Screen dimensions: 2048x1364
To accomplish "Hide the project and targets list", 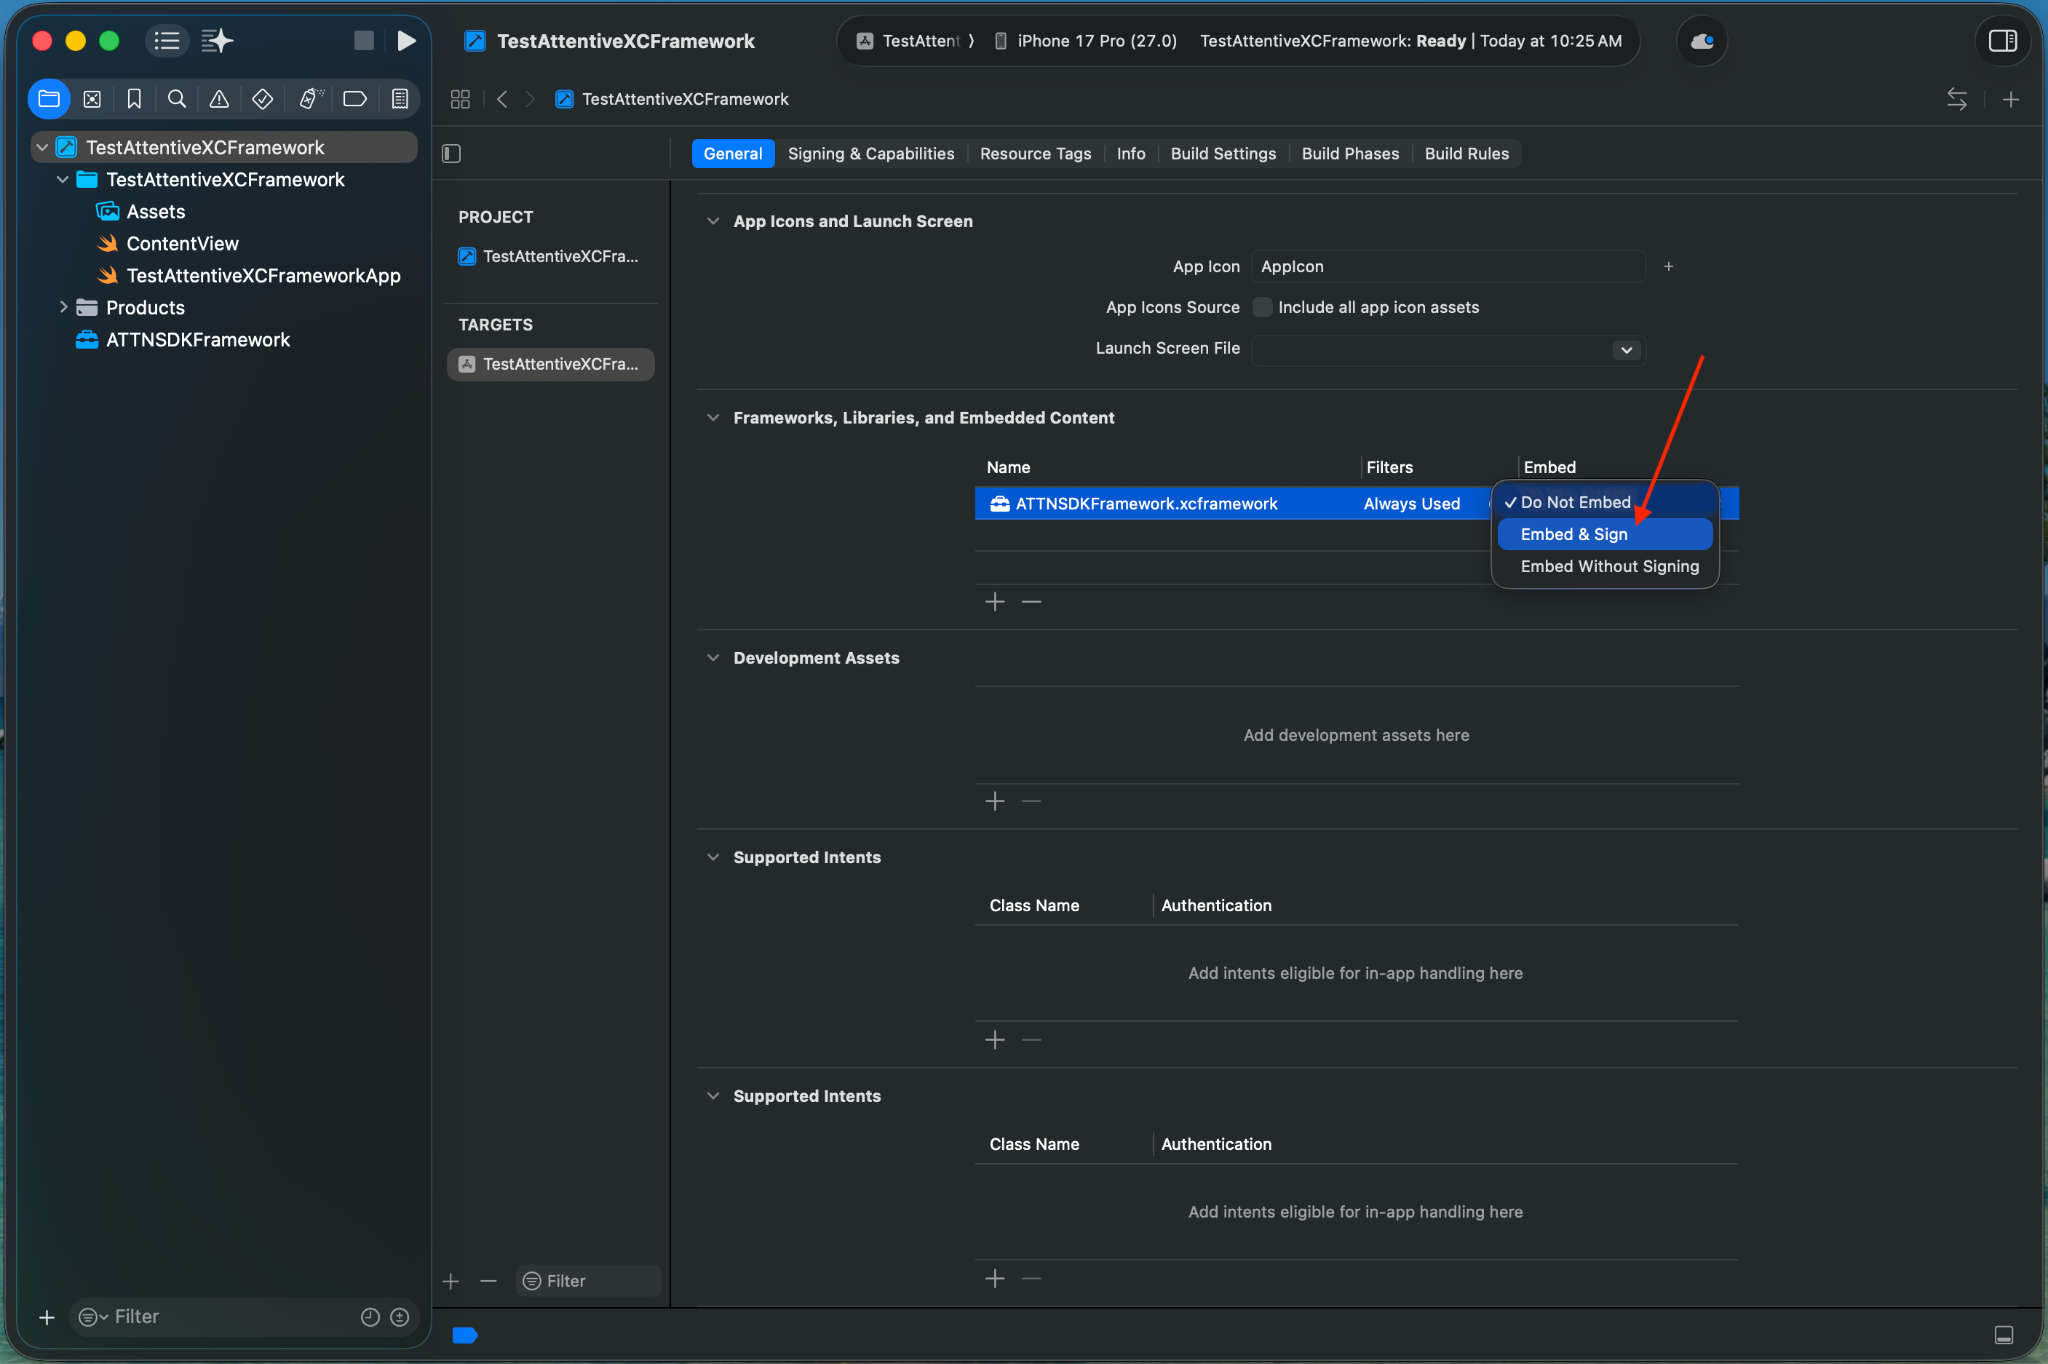I will tap(452, 153).
